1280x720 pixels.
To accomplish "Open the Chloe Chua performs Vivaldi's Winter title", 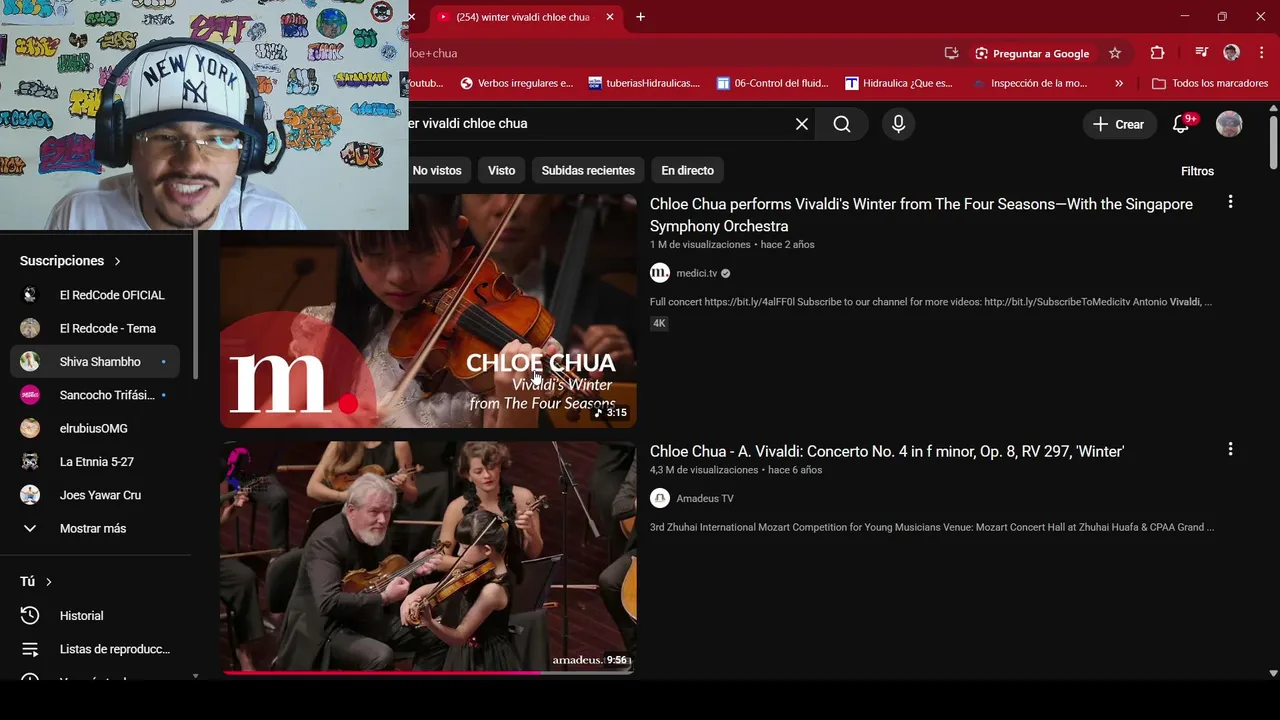I will pyautogui.click(x=921, y=215).
